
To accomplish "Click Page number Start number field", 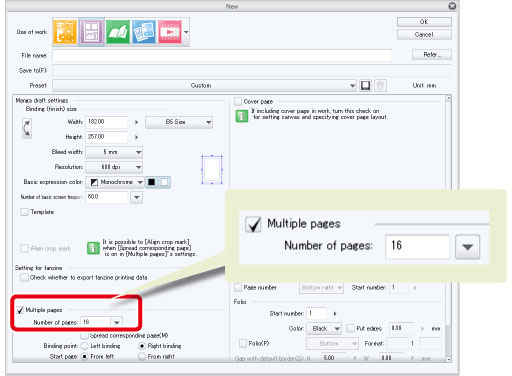I will [399, 287].
